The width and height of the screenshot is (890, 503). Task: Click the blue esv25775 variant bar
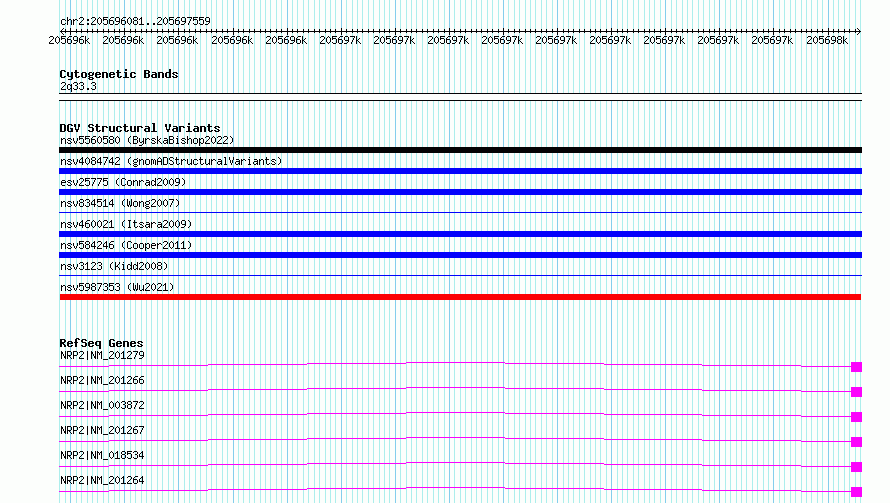[460, 192]
